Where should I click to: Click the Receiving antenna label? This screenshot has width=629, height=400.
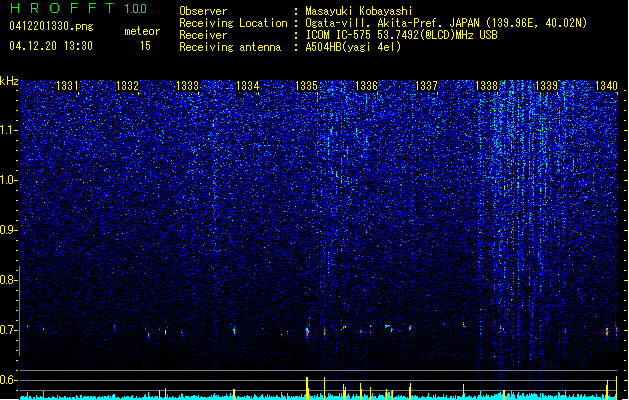click(230, 47)
